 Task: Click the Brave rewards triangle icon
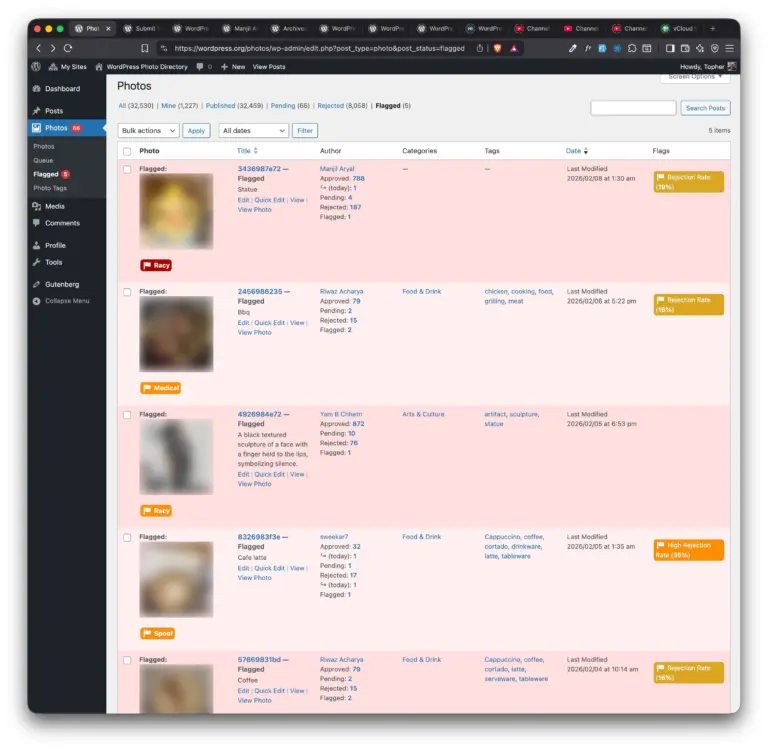click(x=514, y=48)
